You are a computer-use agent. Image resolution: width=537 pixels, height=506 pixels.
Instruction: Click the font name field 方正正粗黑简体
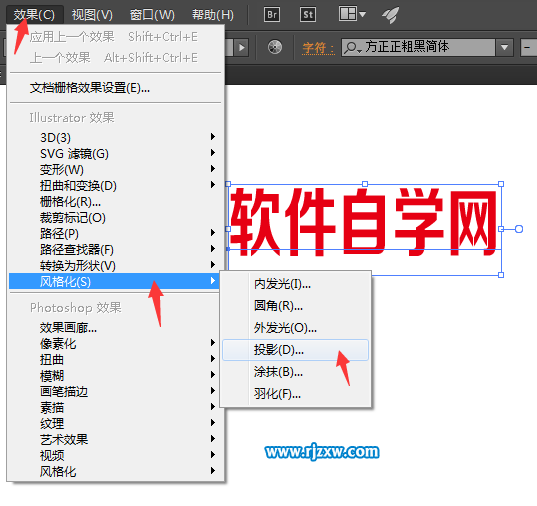click(418, 47)
